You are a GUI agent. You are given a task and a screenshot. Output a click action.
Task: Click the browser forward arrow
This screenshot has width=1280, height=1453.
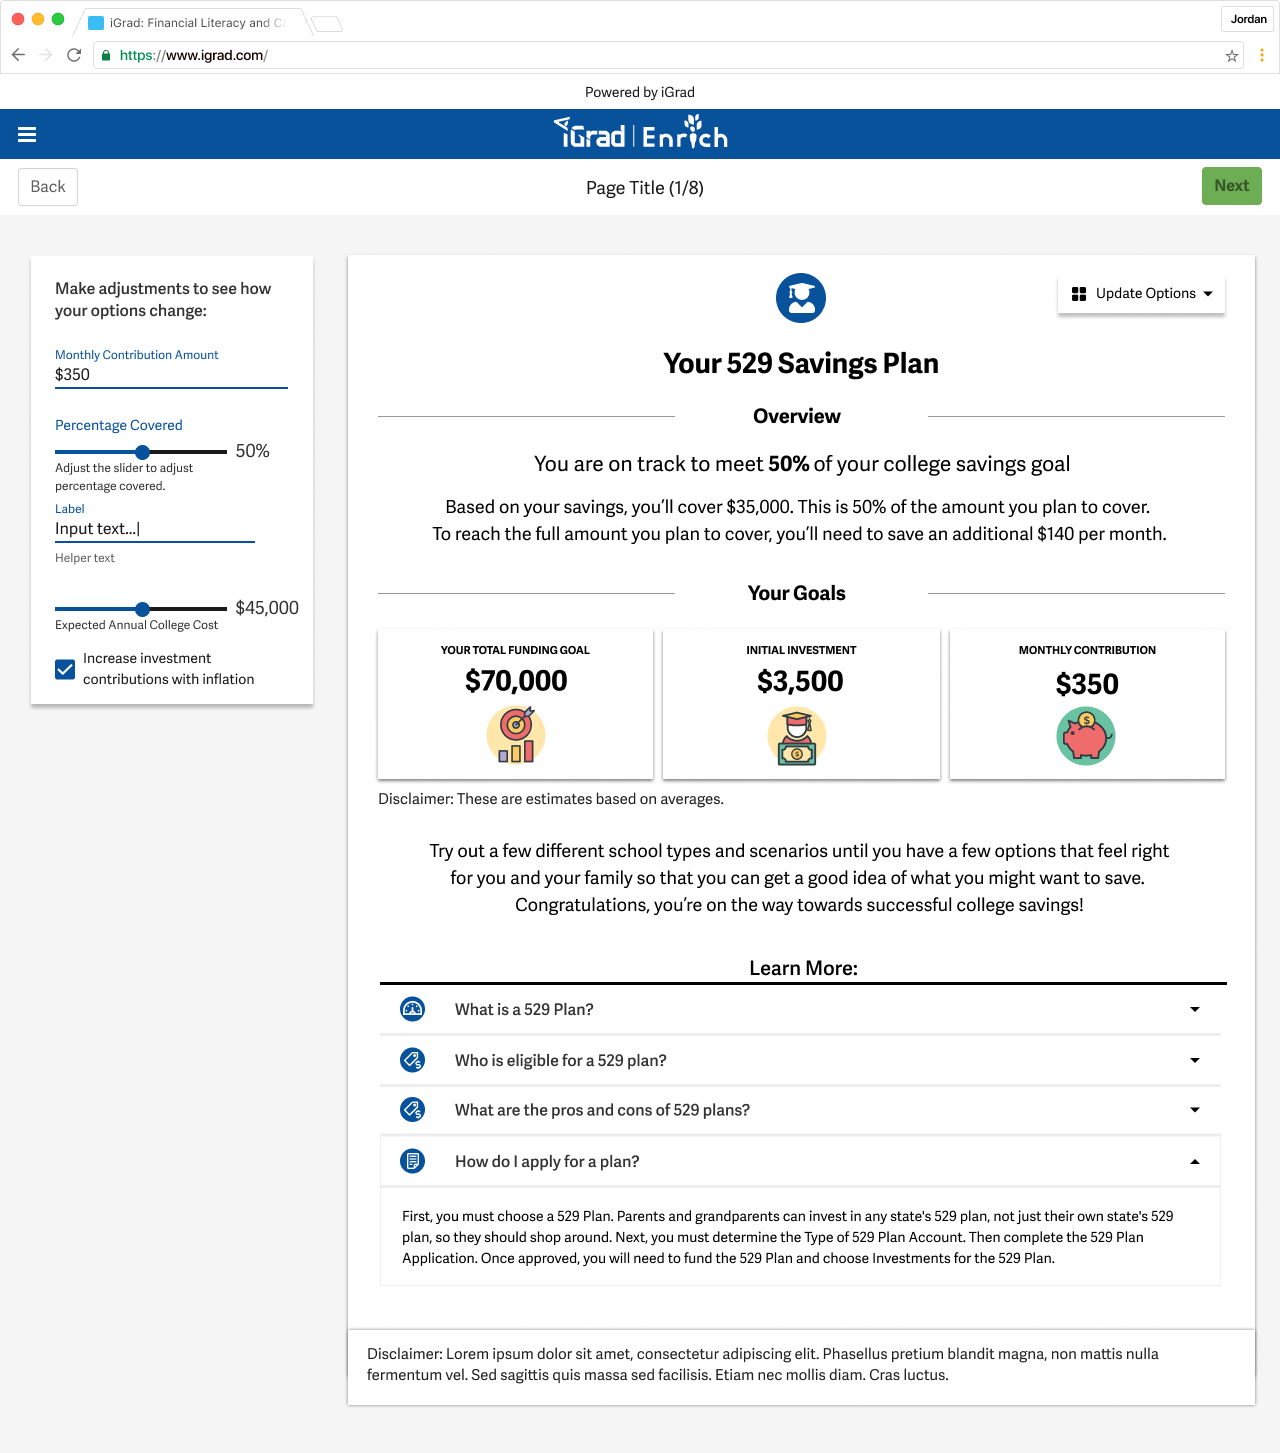(46, 55)
